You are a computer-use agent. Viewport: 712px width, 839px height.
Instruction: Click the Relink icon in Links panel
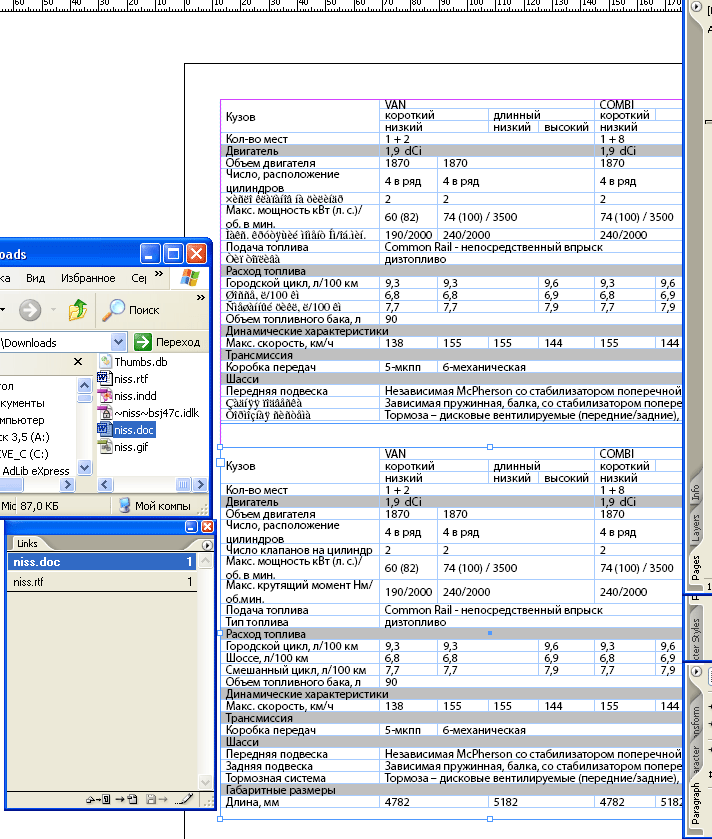[x=98, y=799]
